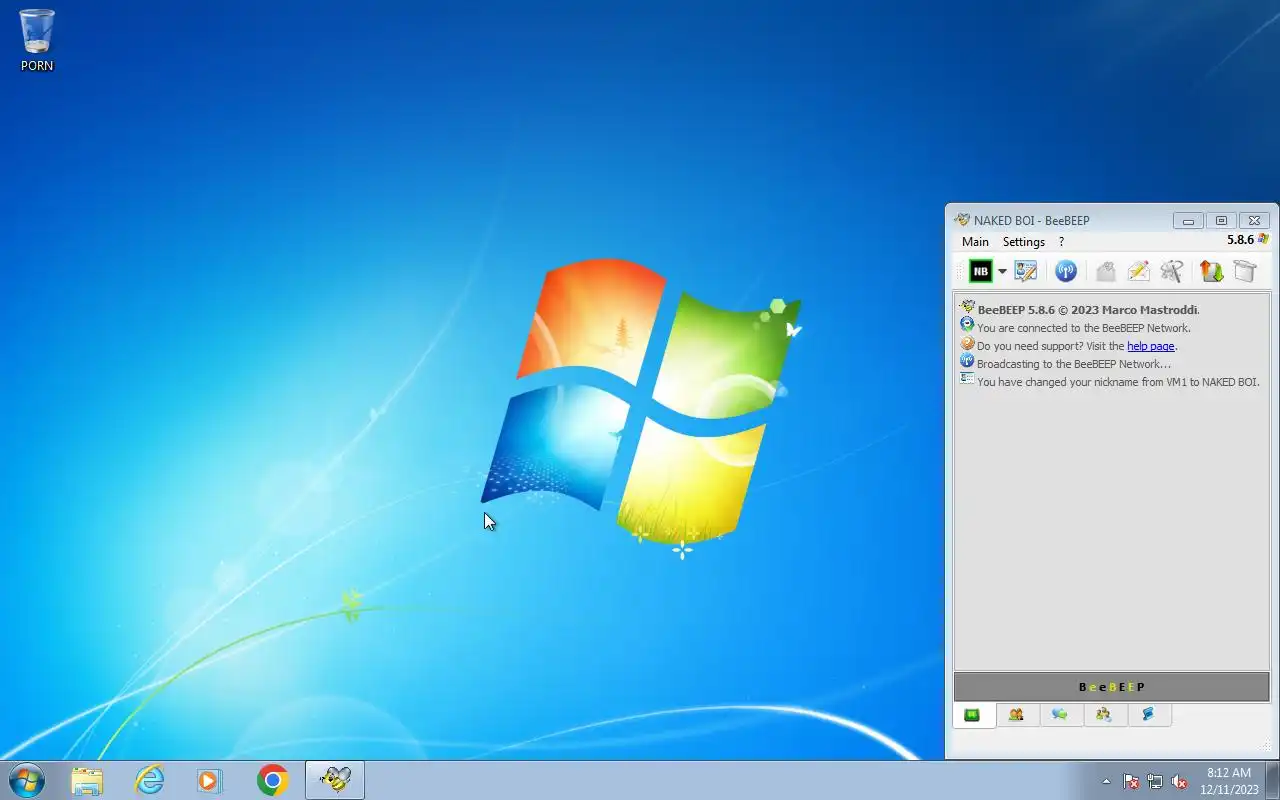1280x800 pixels.
Task: Click the Action Center flag tray icon
Action: (1131, 781)
